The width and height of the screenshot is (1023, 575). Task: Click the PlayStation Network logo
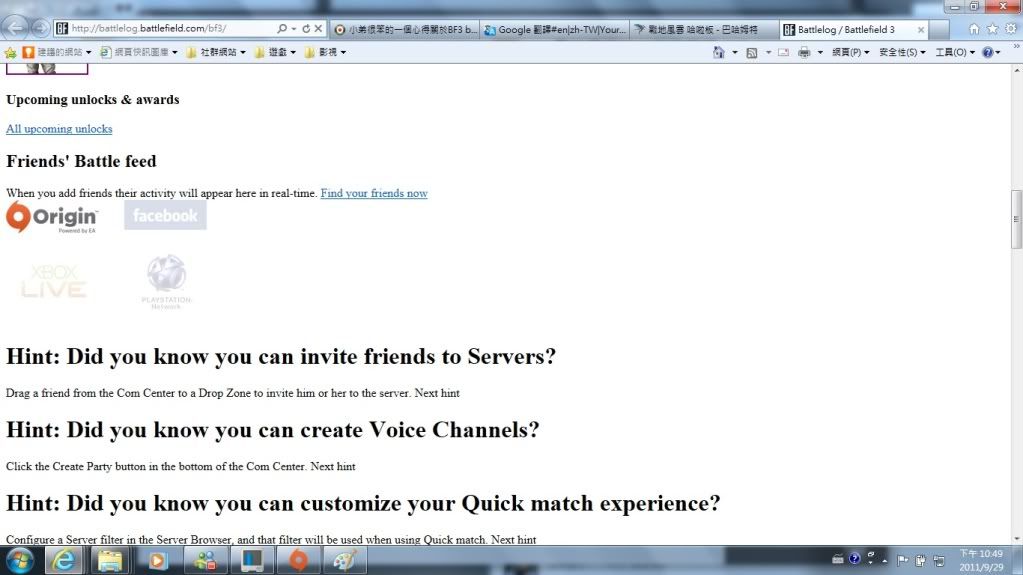tap(166, 282)
